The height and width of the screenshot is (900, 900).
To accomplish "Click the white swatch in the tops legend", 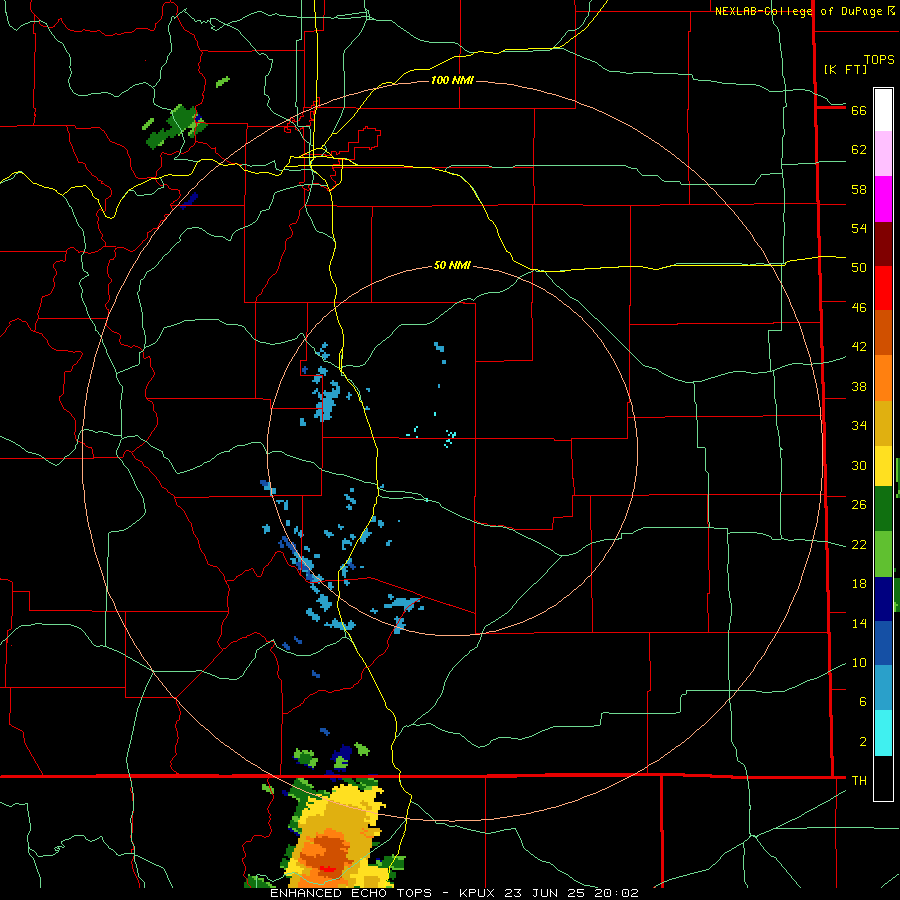I will (x=883, y=110).
